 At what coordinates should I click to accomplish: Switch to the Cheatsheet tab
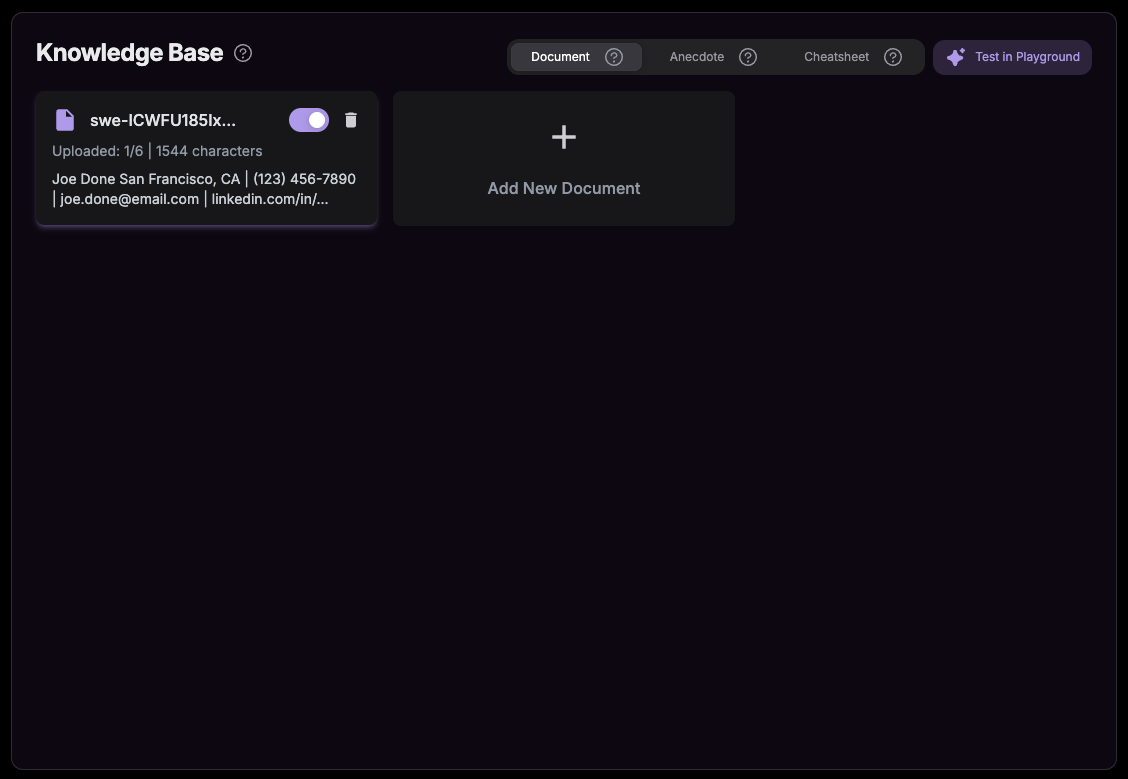[836, 57]
